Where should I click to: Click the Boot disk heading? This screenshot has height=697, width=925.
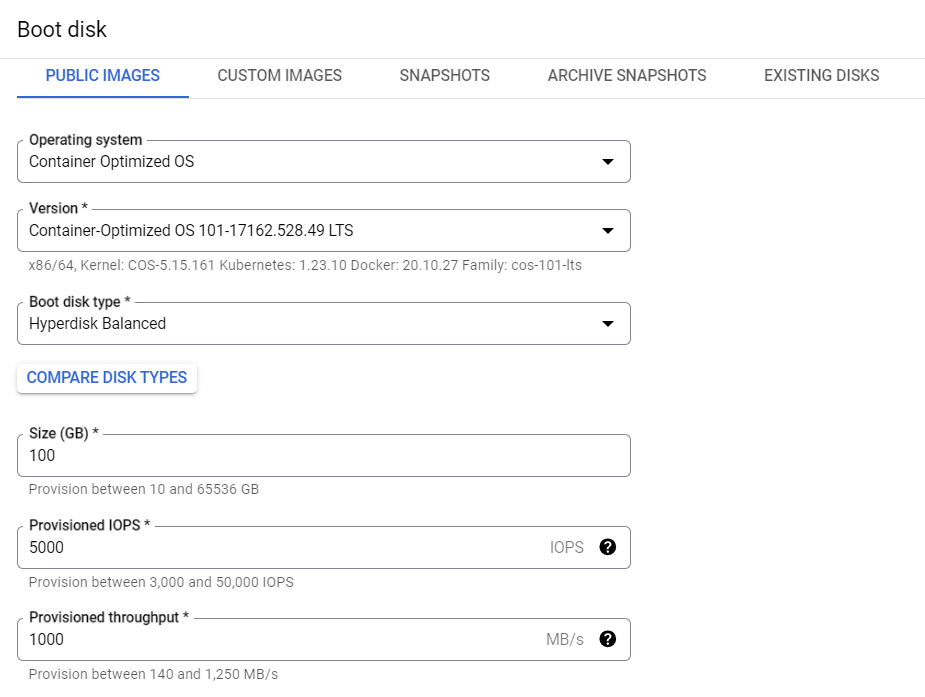62,29
